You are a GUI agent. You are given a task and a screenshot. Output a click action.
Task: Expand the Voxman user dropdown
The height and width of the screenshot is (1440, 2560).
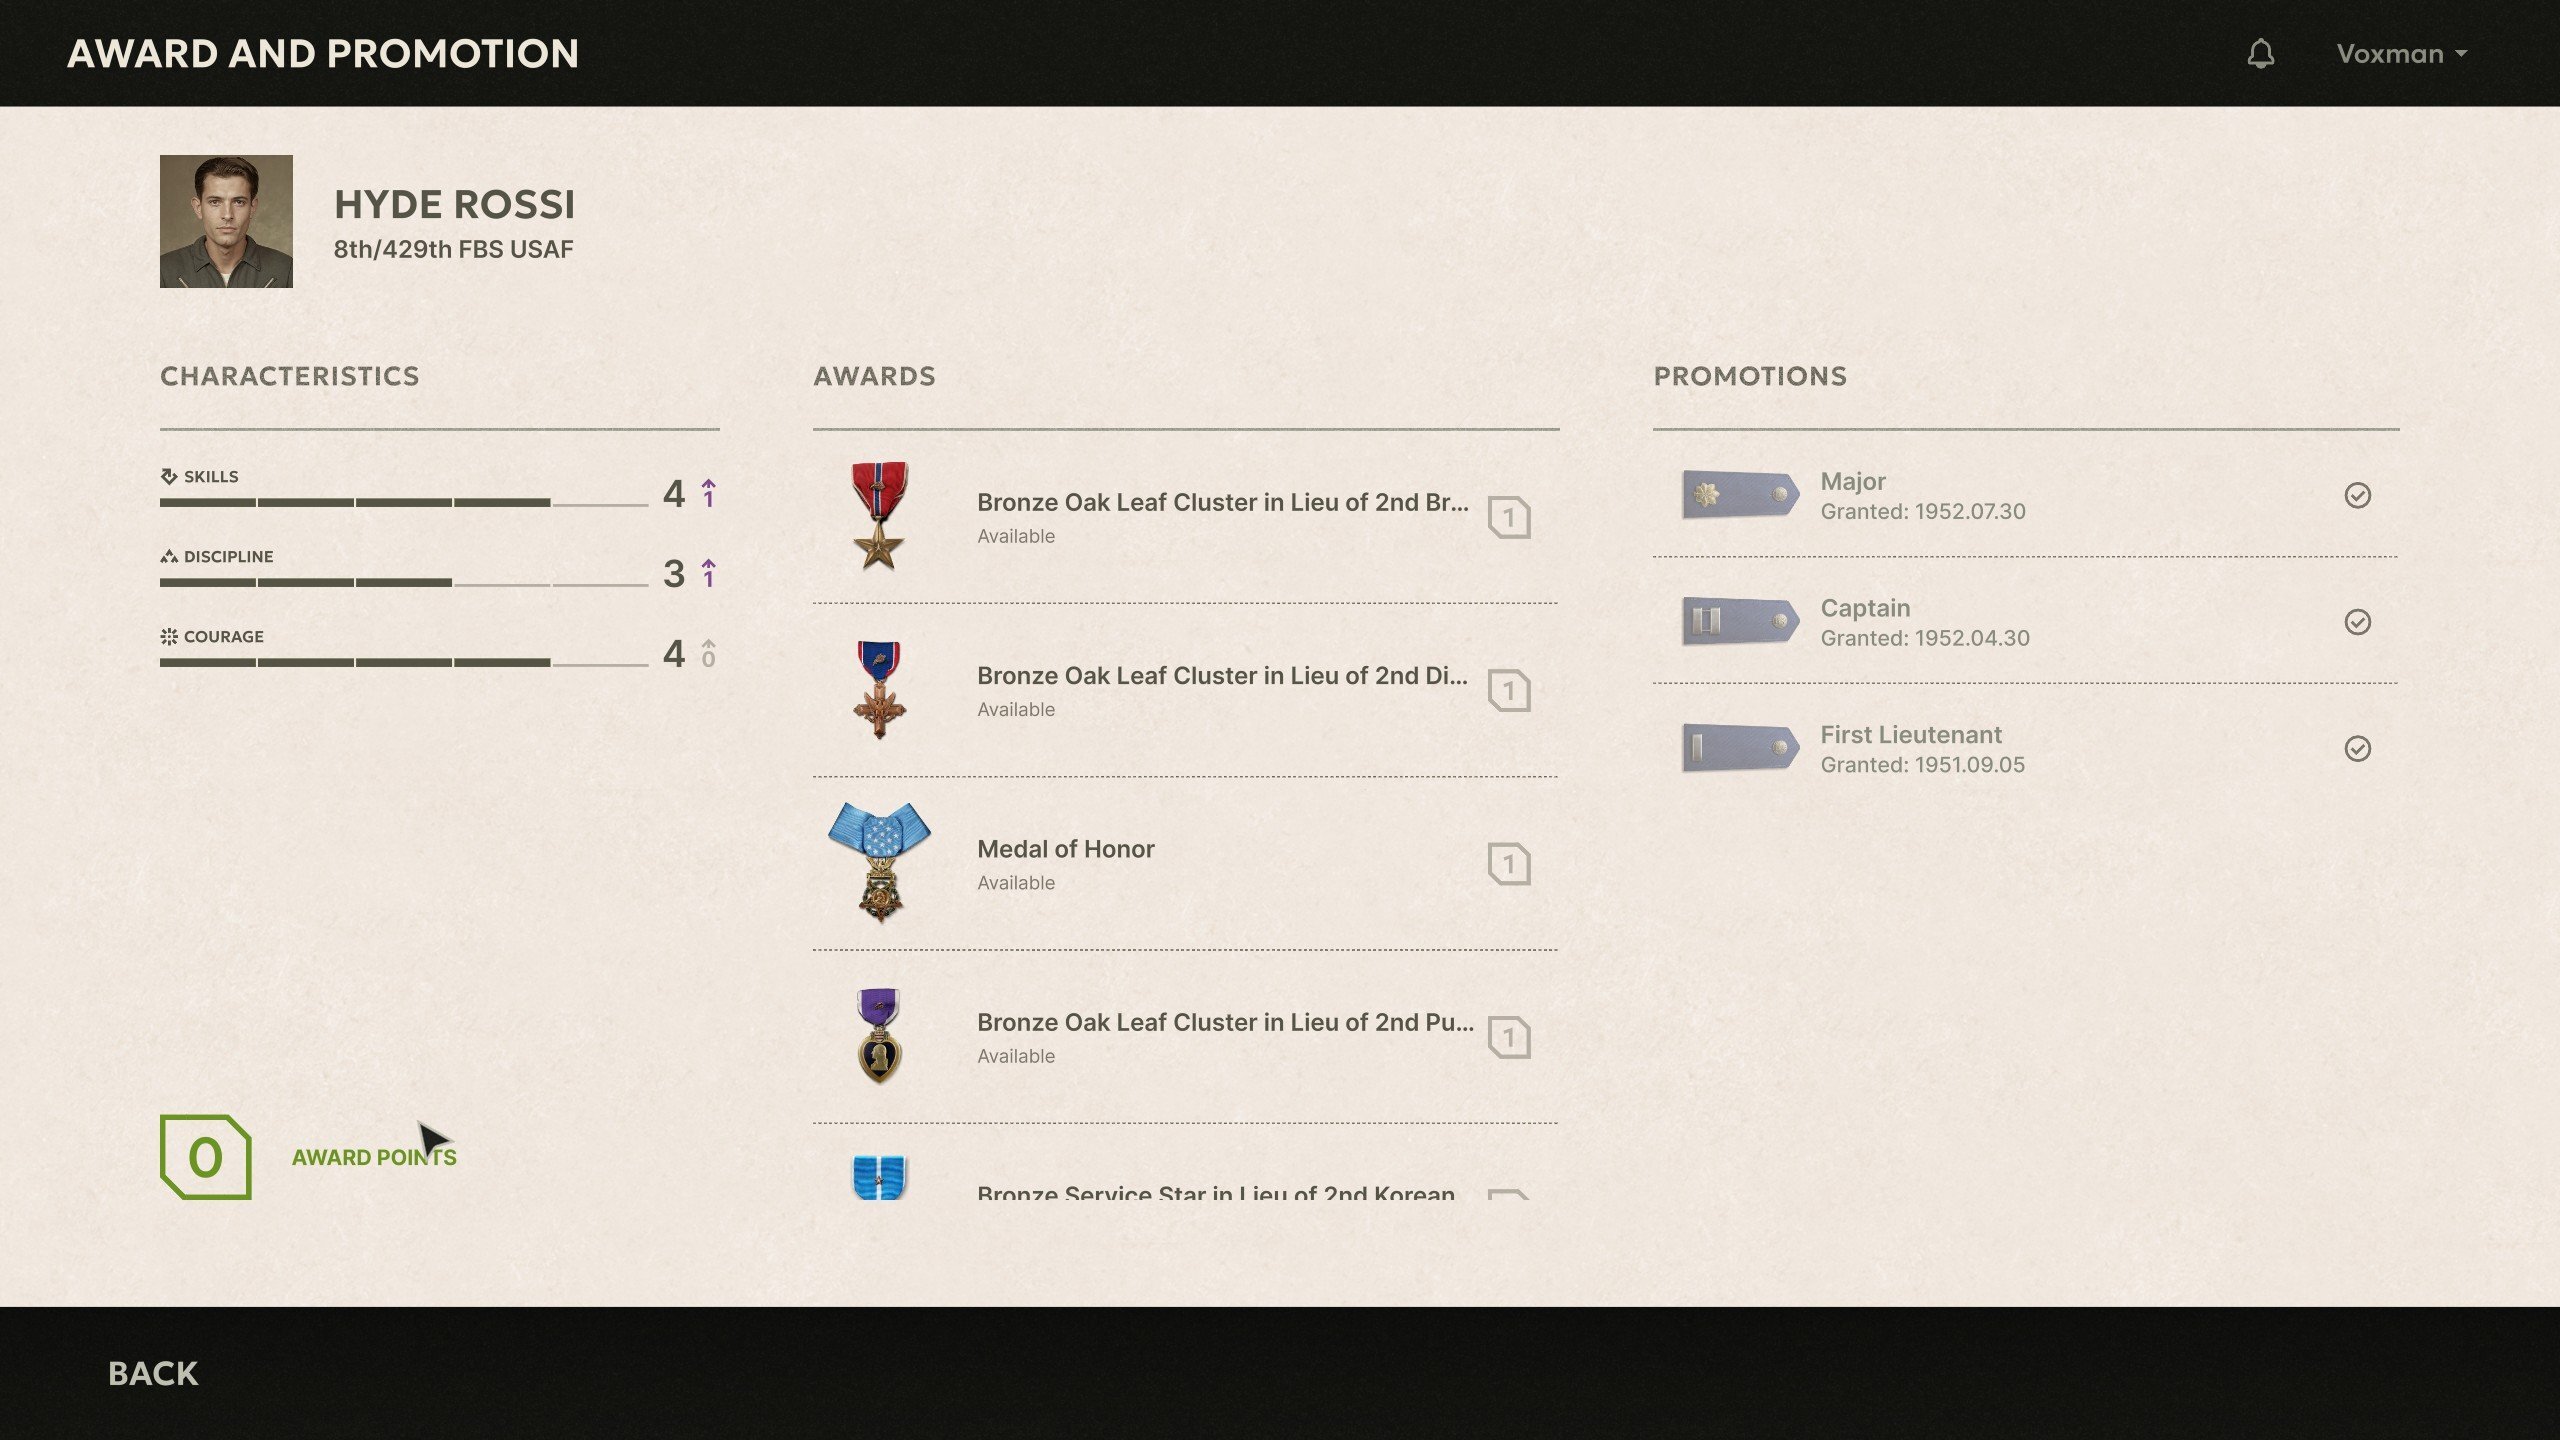pos(2401,54)
